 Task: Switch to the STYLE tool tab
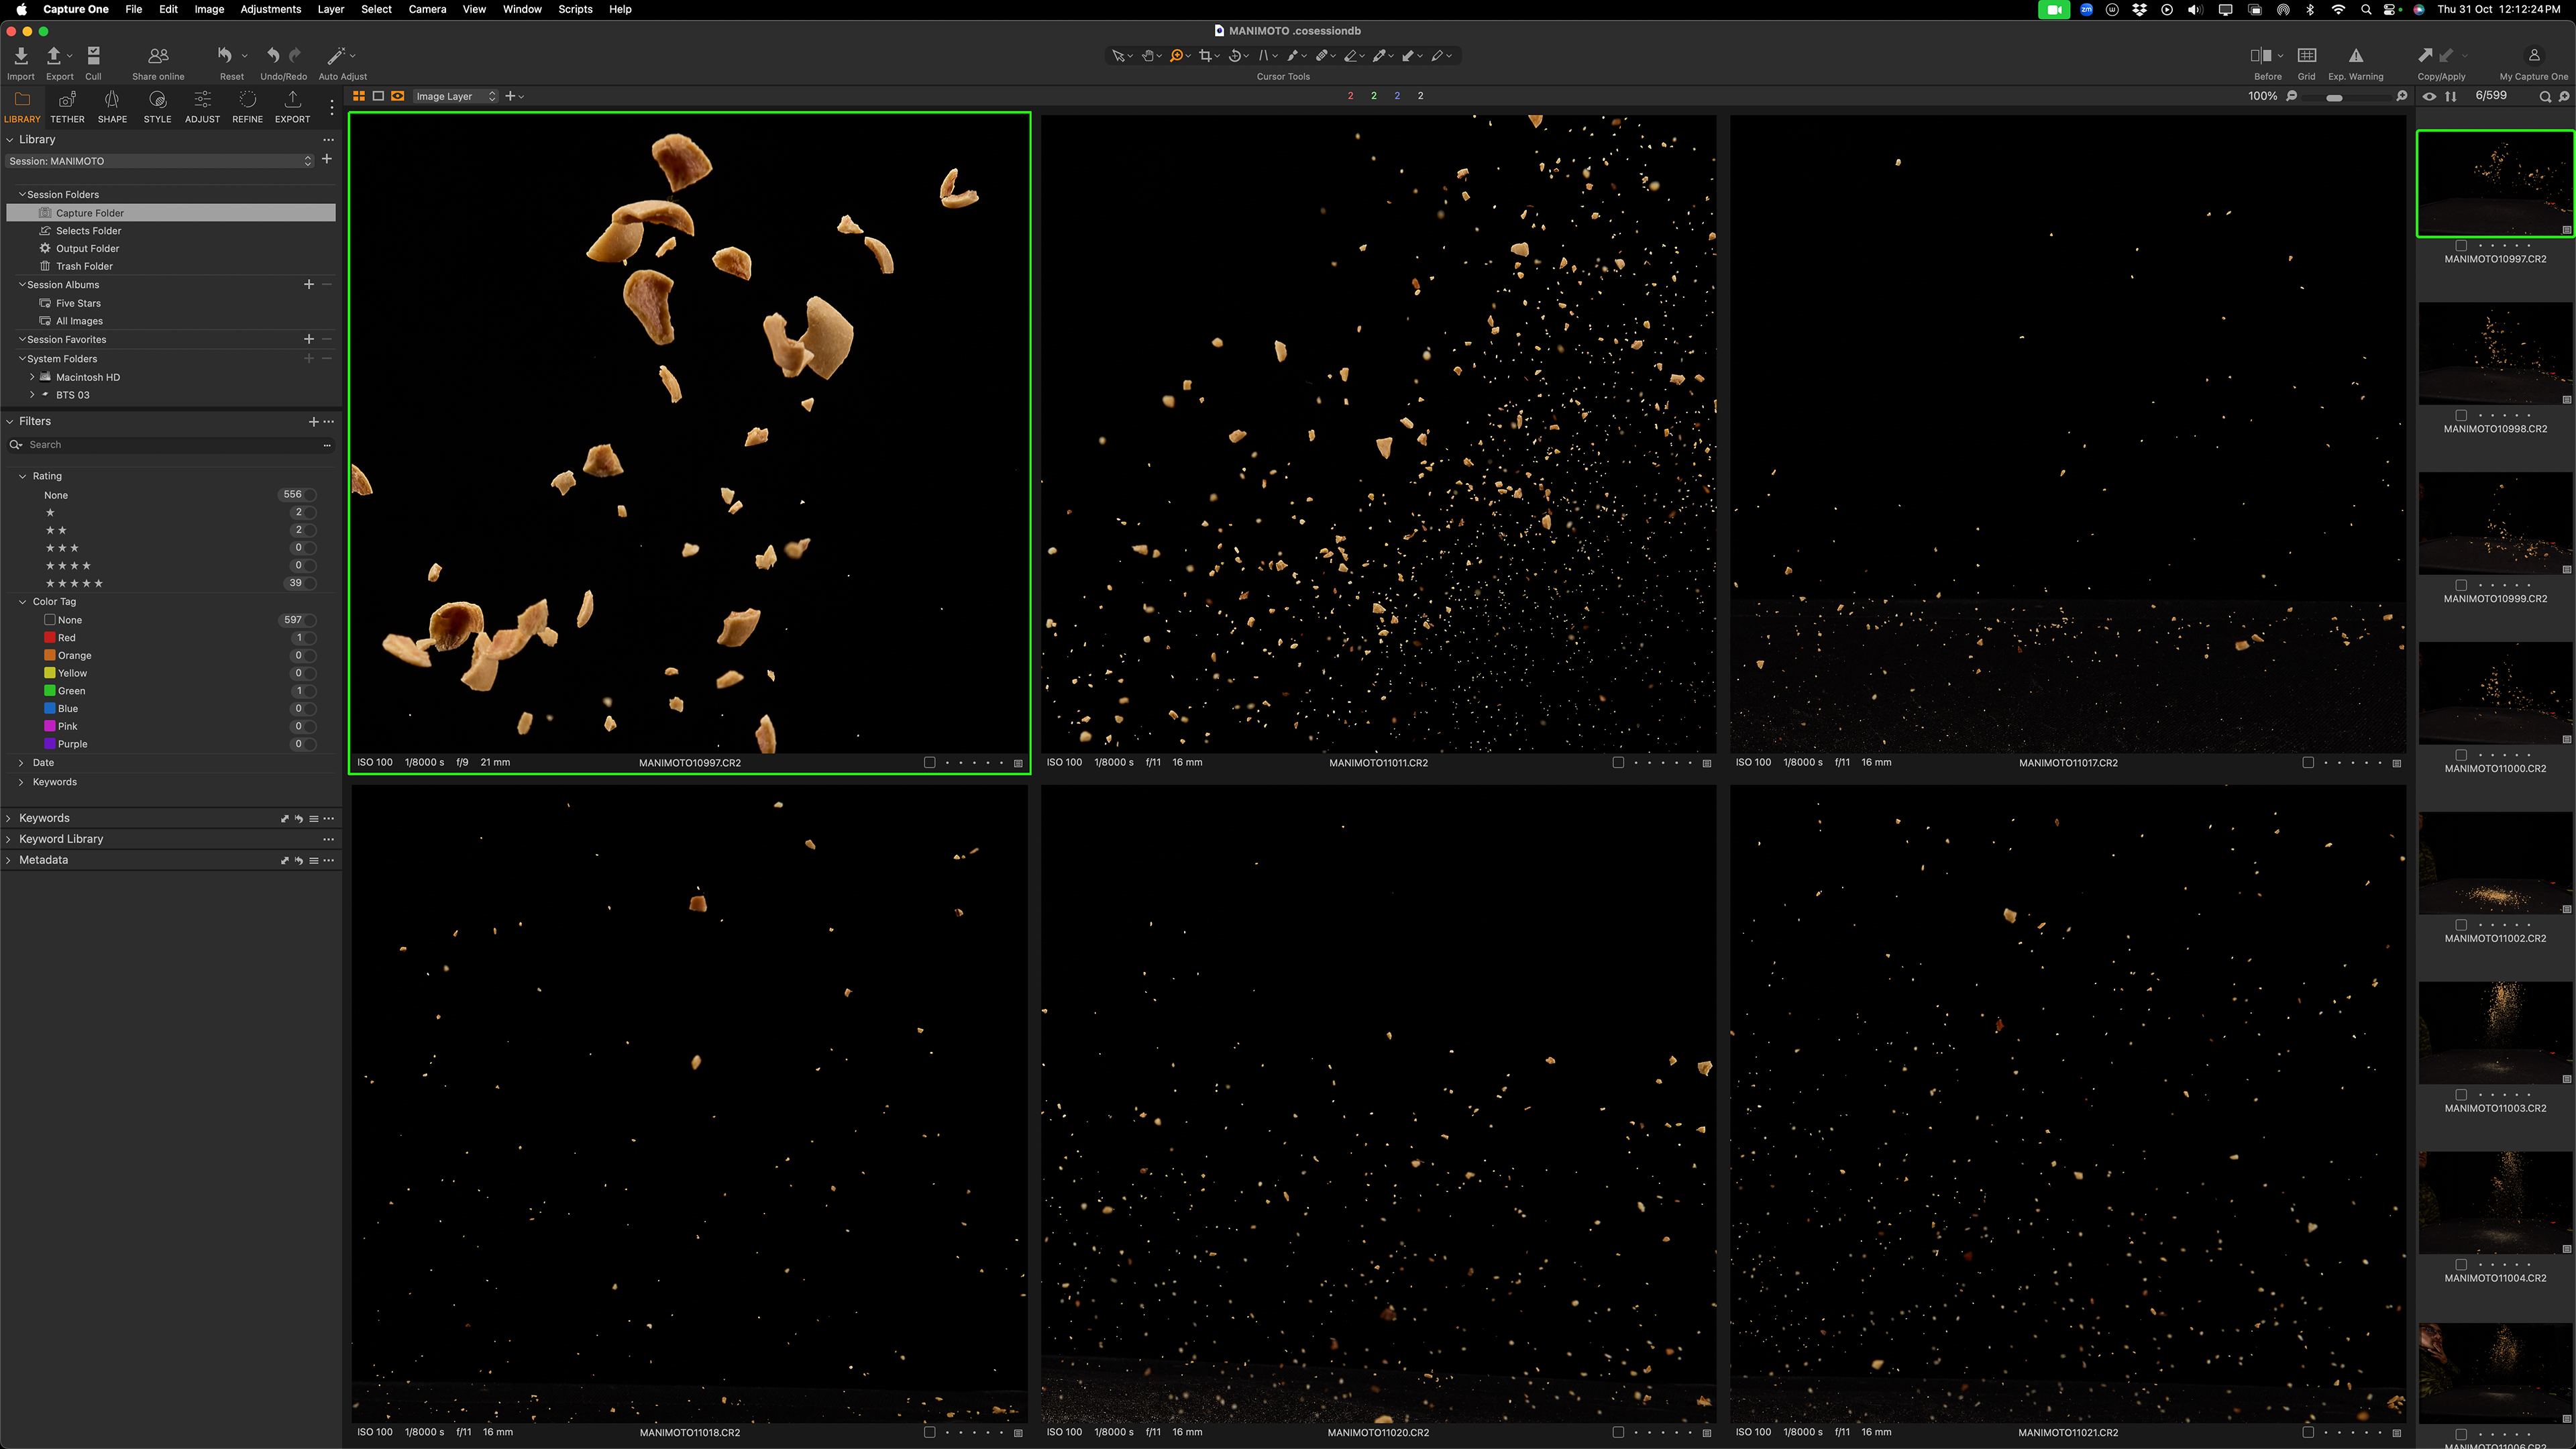[x=157, y=106]
